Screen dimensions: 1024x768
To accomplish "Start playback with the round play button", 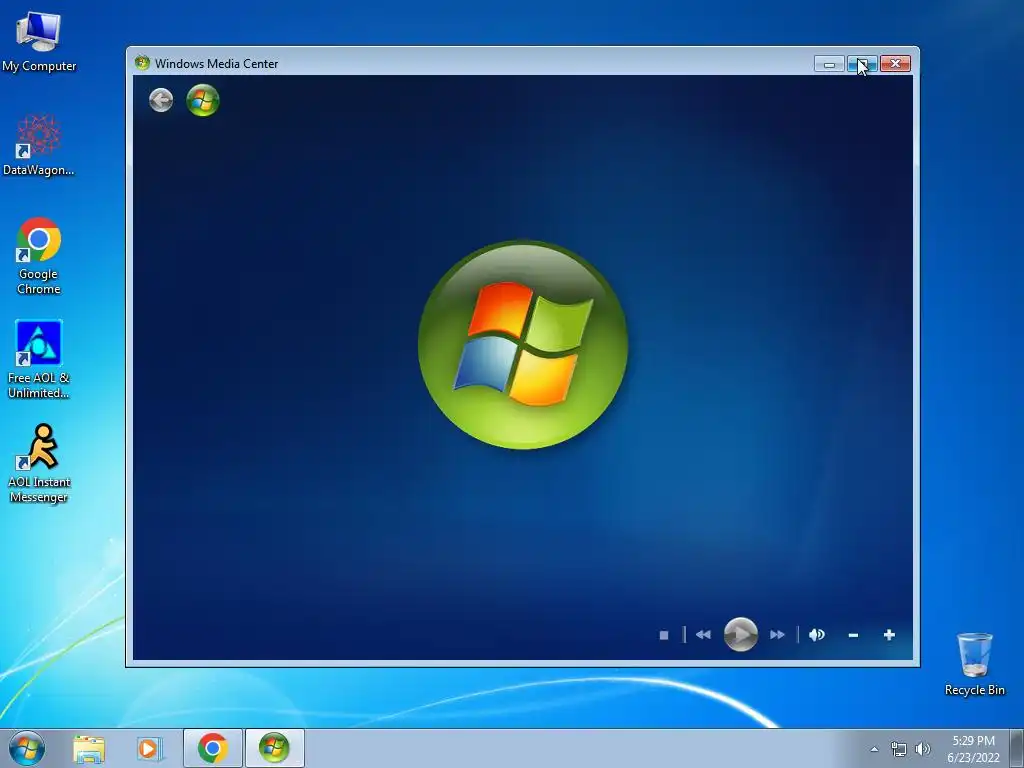I will [741, 634].
